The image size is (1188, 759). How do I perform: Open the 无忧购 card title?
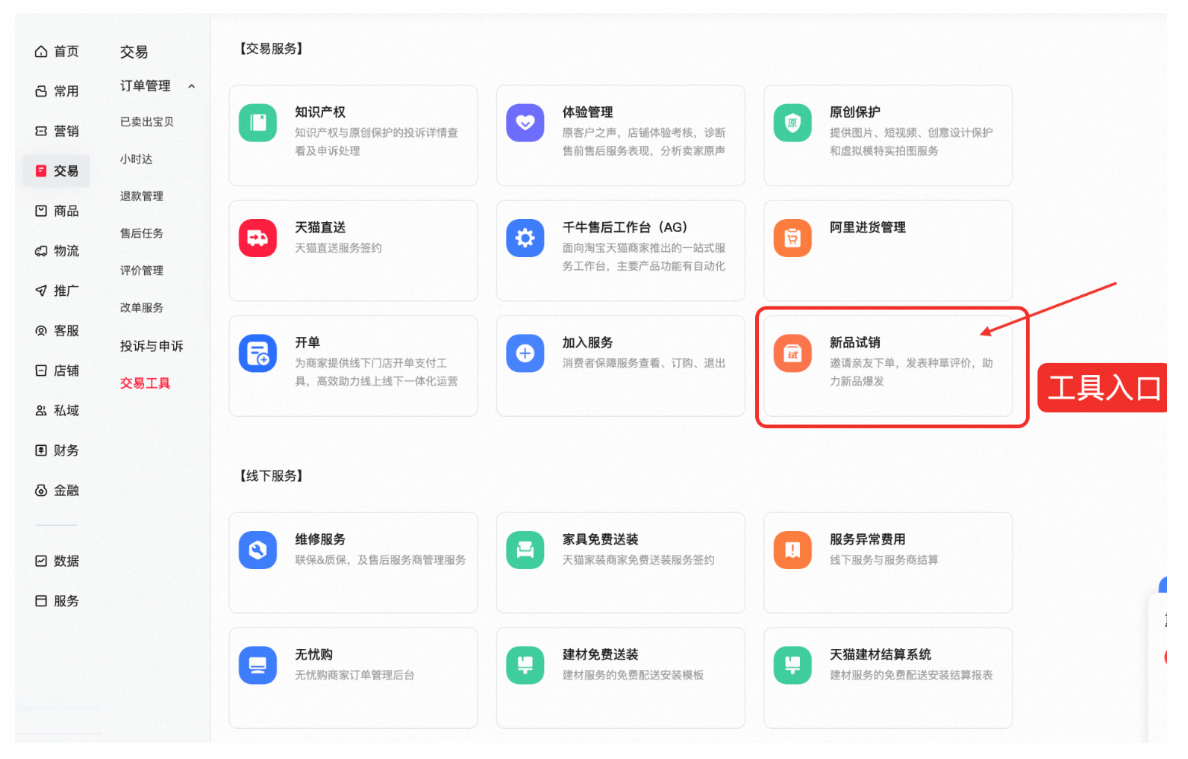314,654
